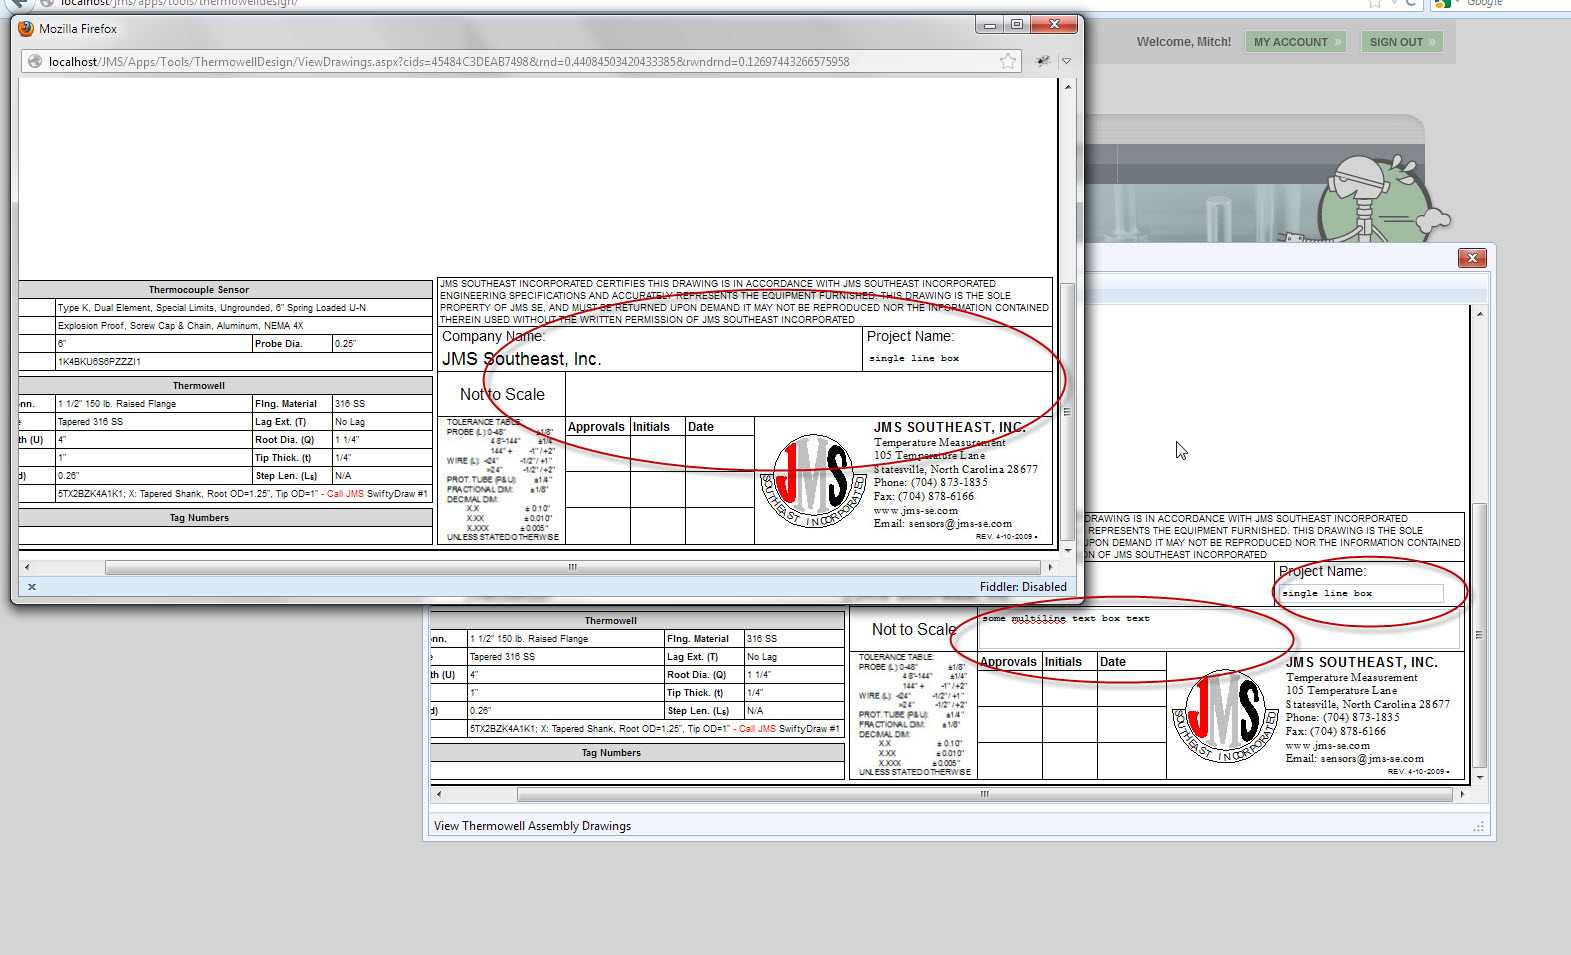Close the Mozilla Firefox popup window

click(1054, 25)
